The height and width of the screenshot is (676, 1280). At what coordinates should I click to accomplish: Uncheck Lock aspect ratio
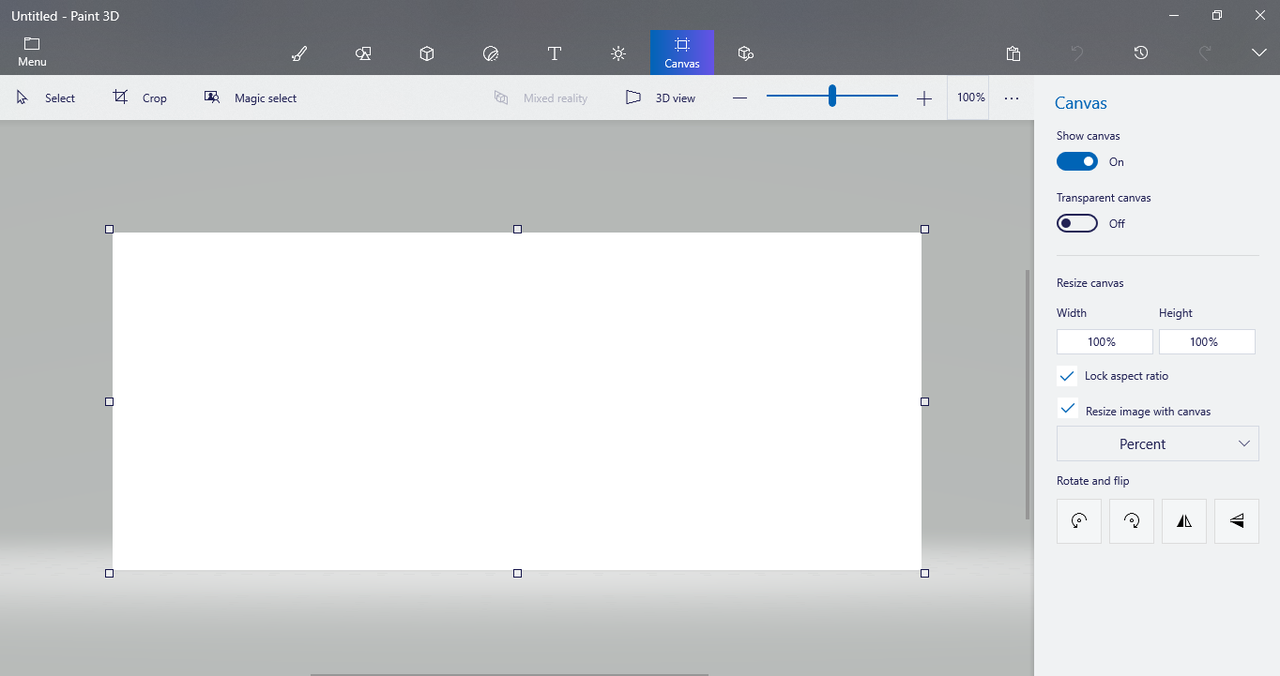pos(1068,376)
